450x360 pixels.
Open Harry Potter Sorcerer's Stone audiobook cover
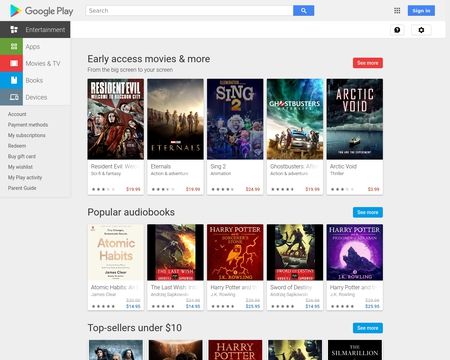pyautogui.click(x=235, y=252)
